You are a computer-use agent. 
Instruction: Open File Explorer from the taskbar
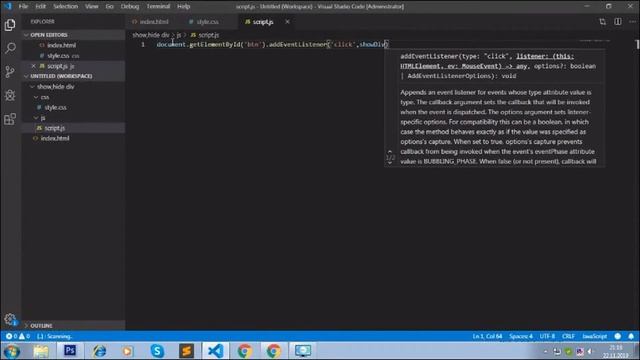[41, 351]
